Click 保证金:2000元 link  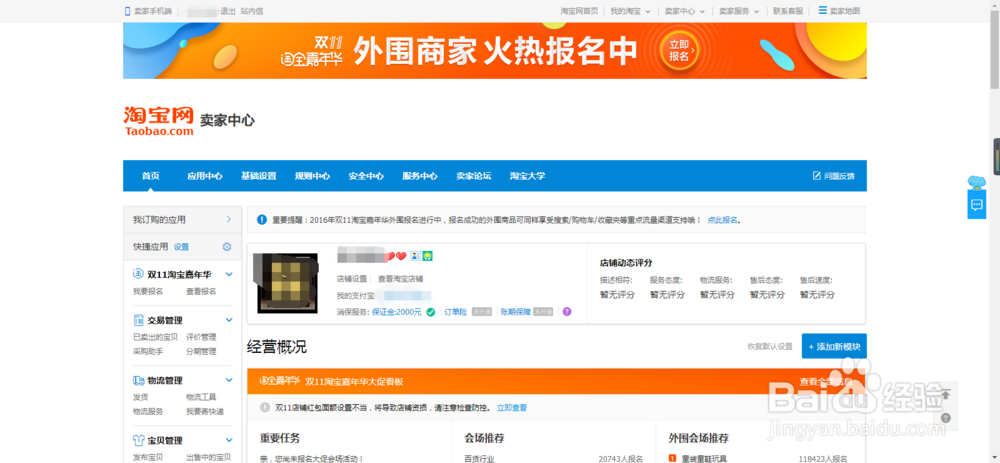[x=397, y=312]
